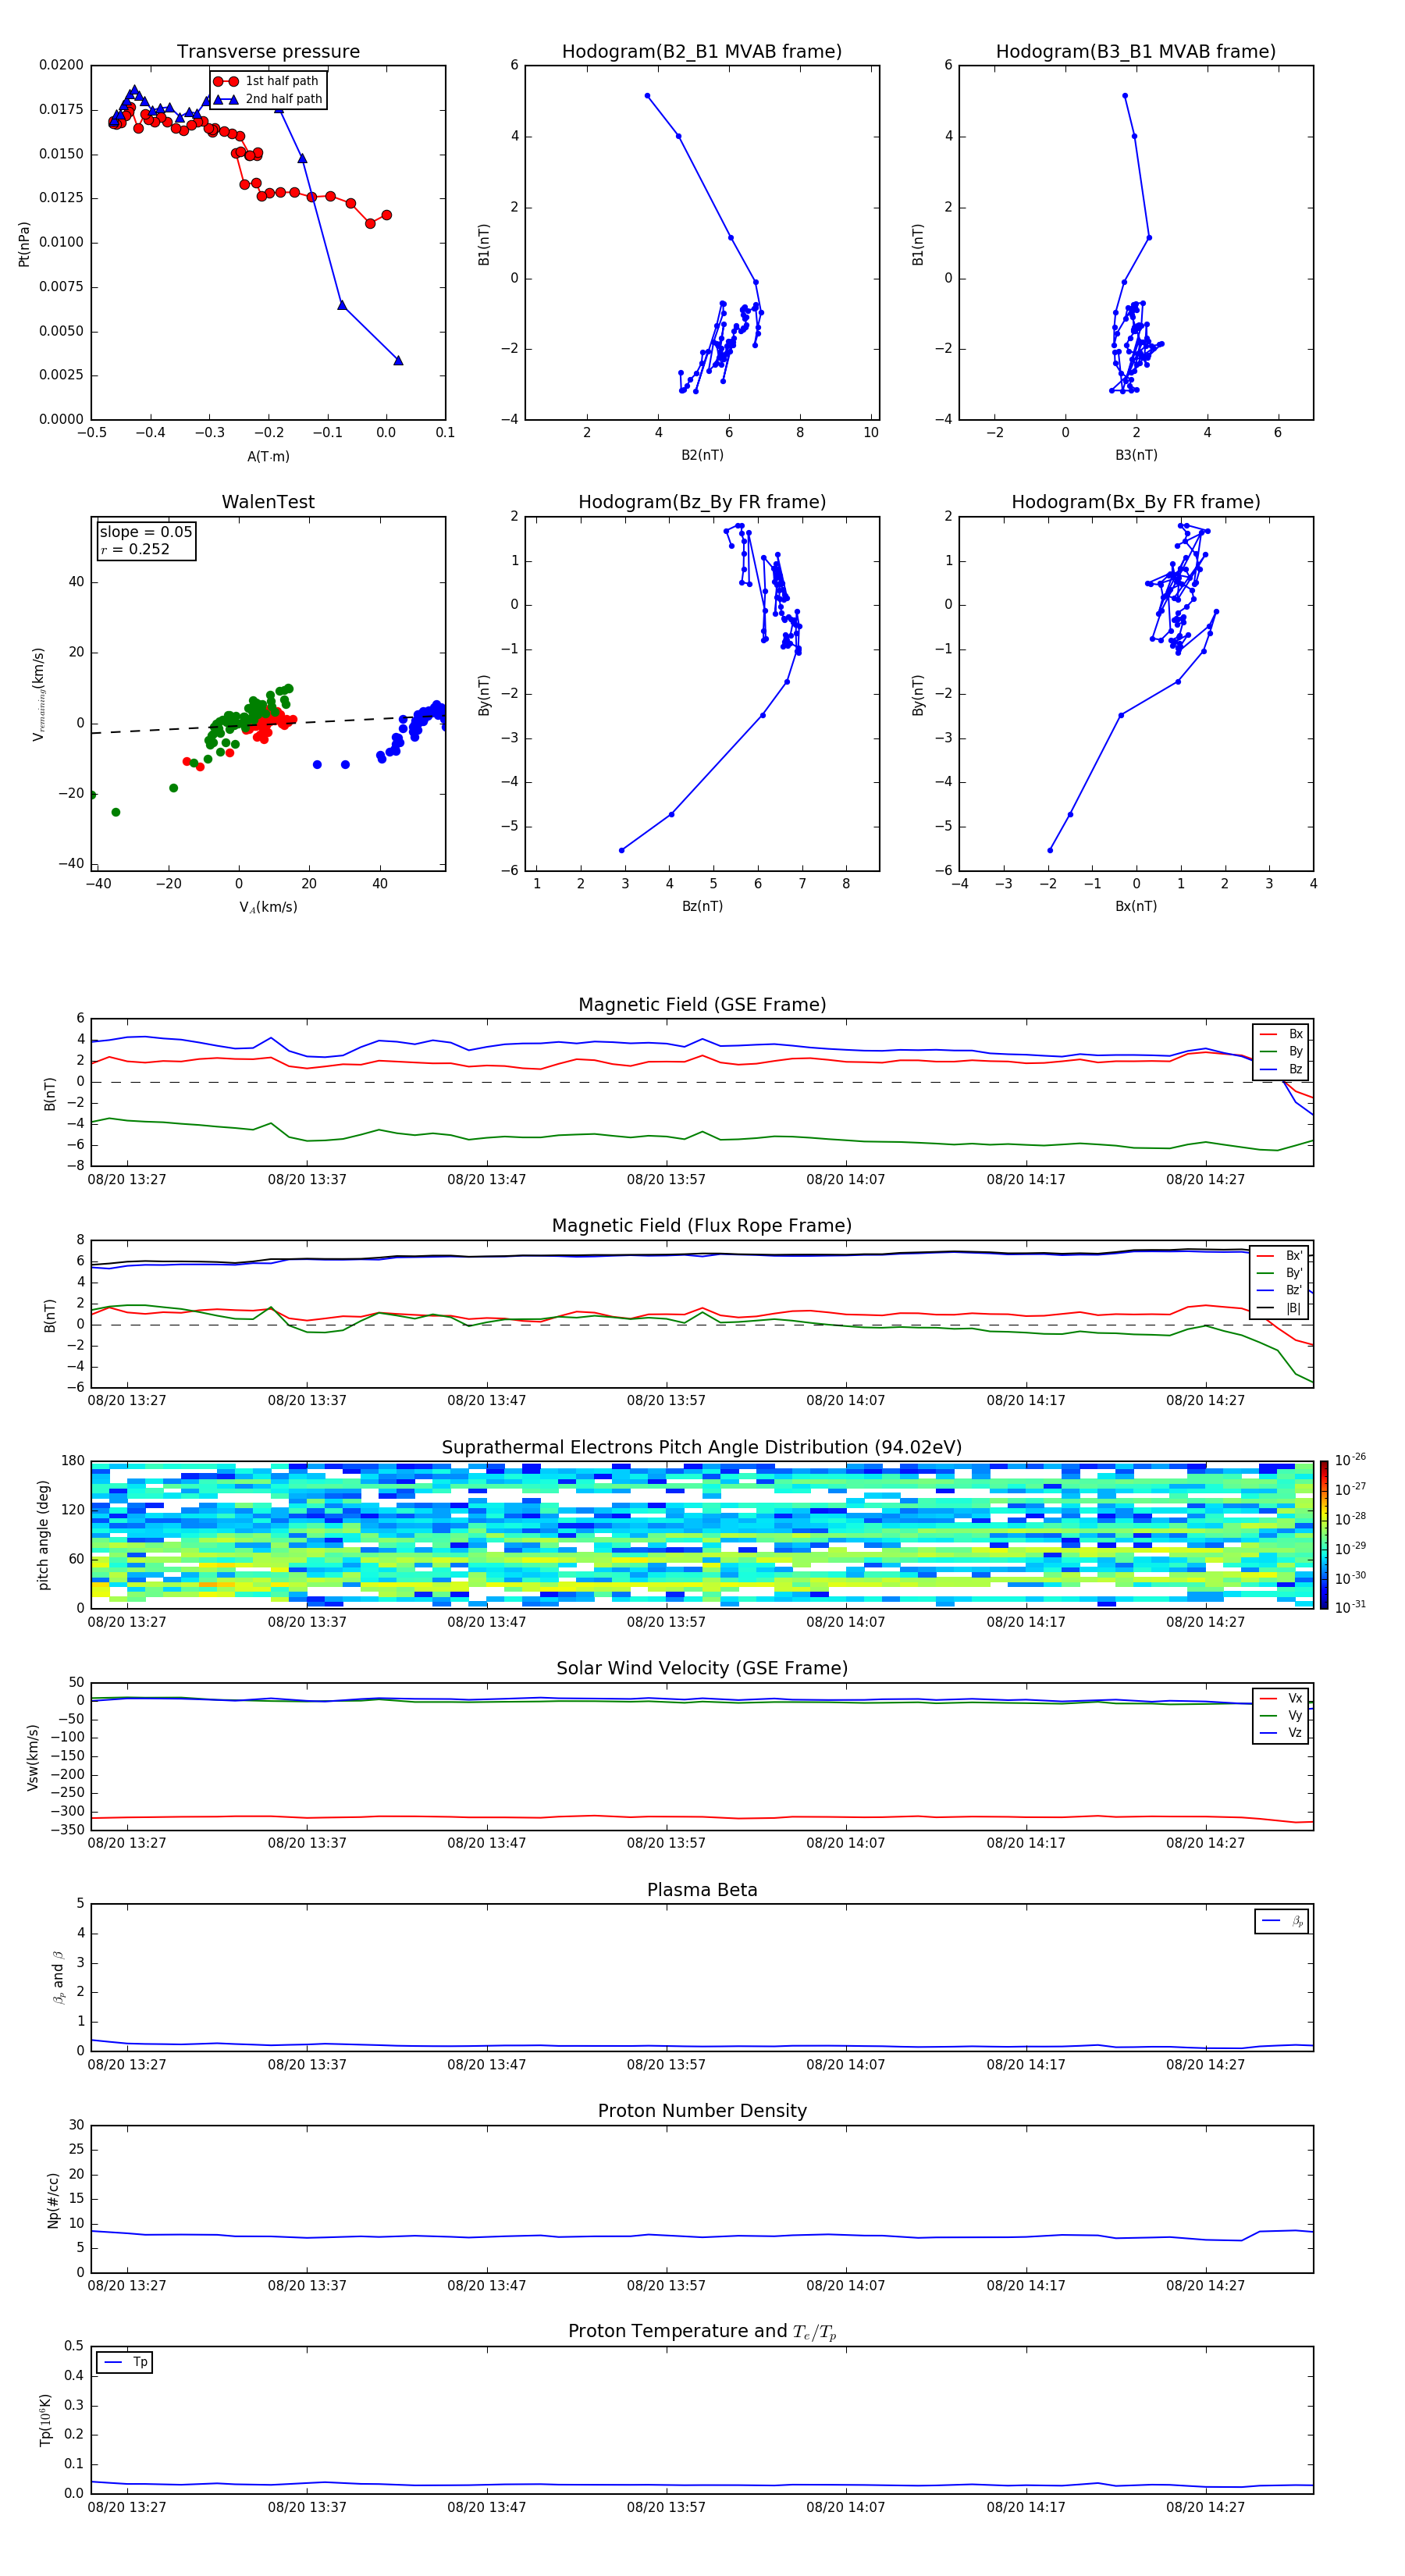The height and width of the screenshot is (2576, 1405).
Task: Select "08/20 14:27" tick under GSE Magnetic Field panel
Action: coord(1206,1180)
